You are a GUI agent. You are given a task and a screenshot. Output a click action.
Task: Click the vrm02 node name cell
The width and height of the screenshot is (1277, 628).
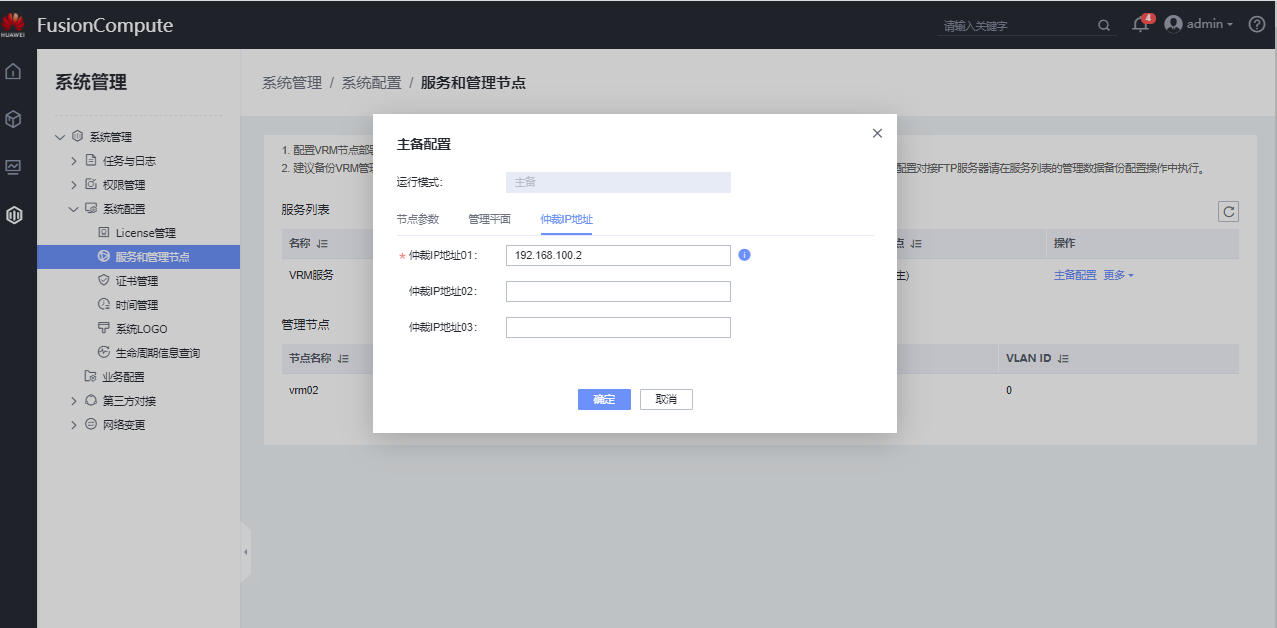[x=304, y=390]
